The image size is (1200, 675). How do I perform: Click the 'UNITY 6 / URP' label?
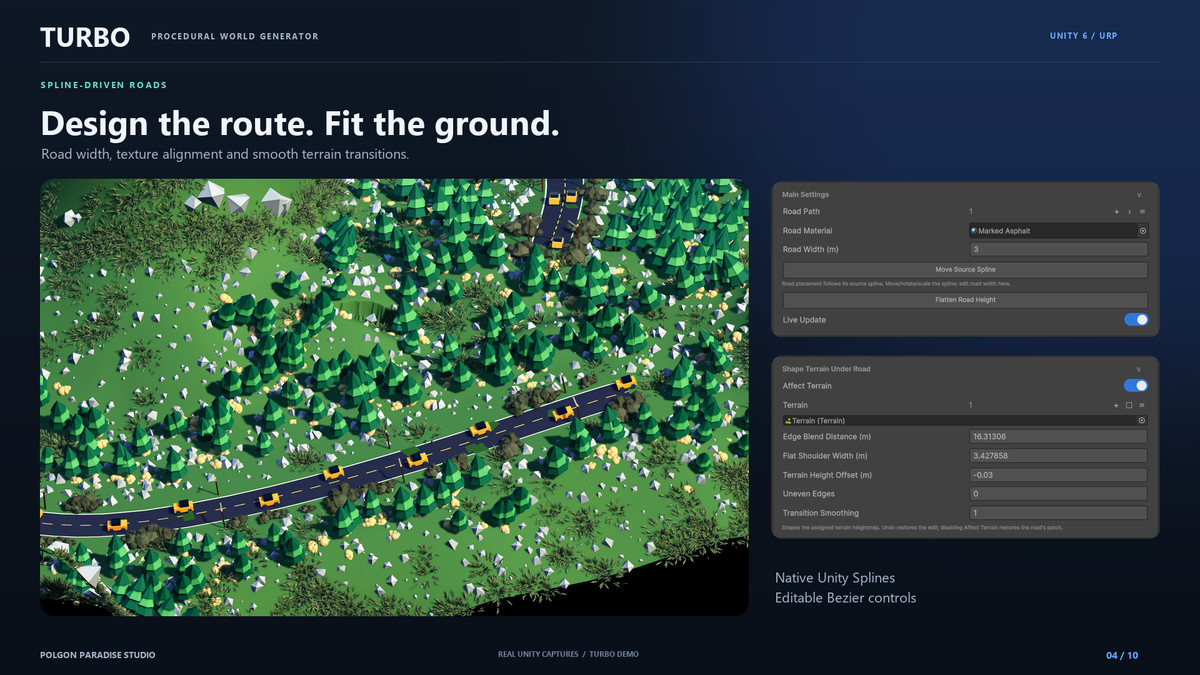tap(1083, 36)
